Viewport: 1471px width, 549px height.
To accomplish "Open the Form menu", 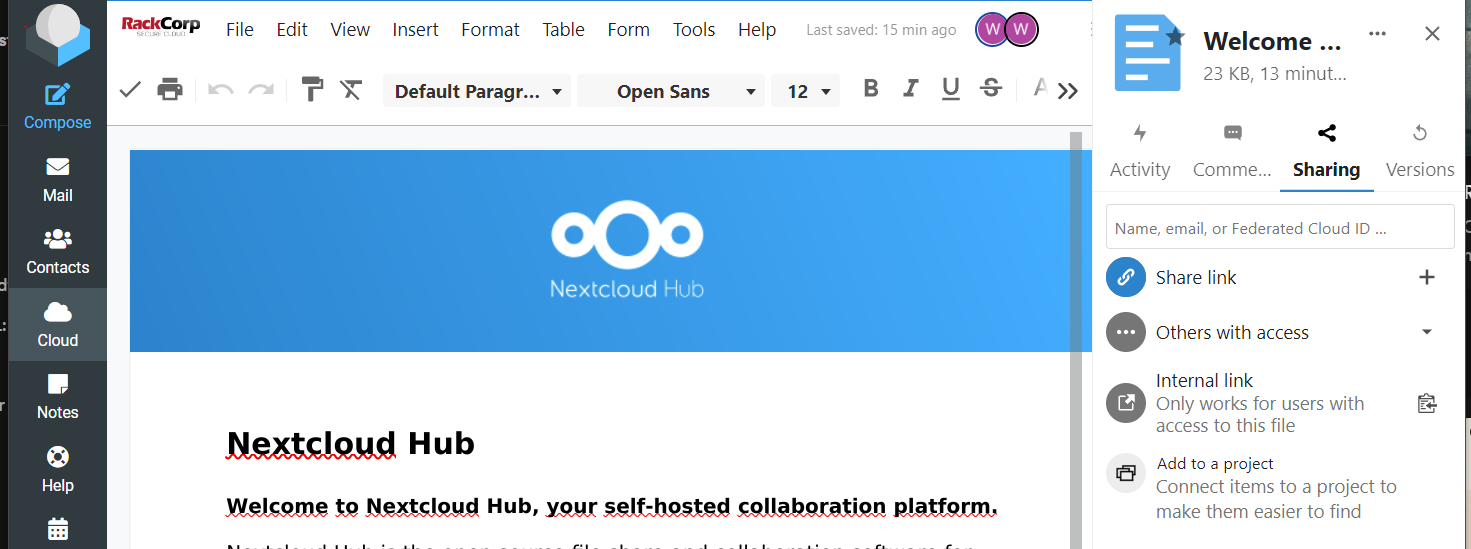I will [x=628, y=30].
